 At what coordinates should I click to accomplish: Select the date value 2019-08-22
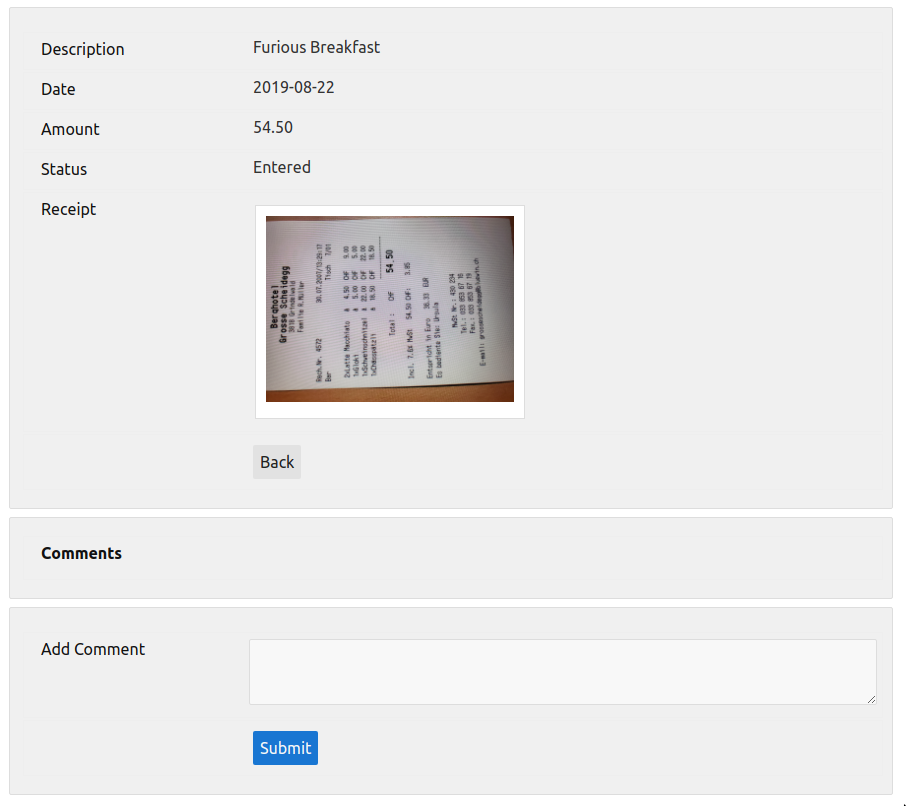(294, 87)
